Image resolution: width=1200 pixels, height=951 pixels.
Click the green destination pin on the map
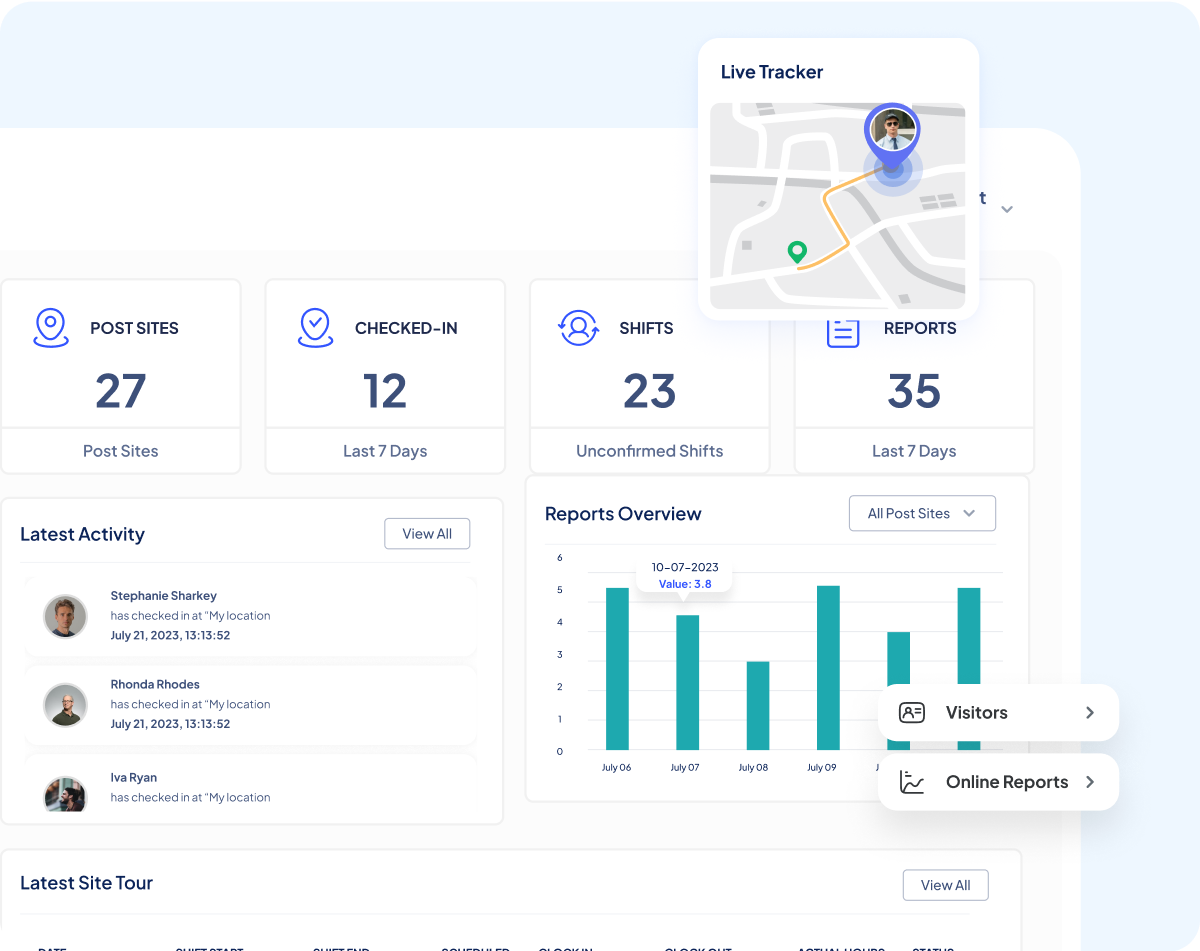point(796,251)
